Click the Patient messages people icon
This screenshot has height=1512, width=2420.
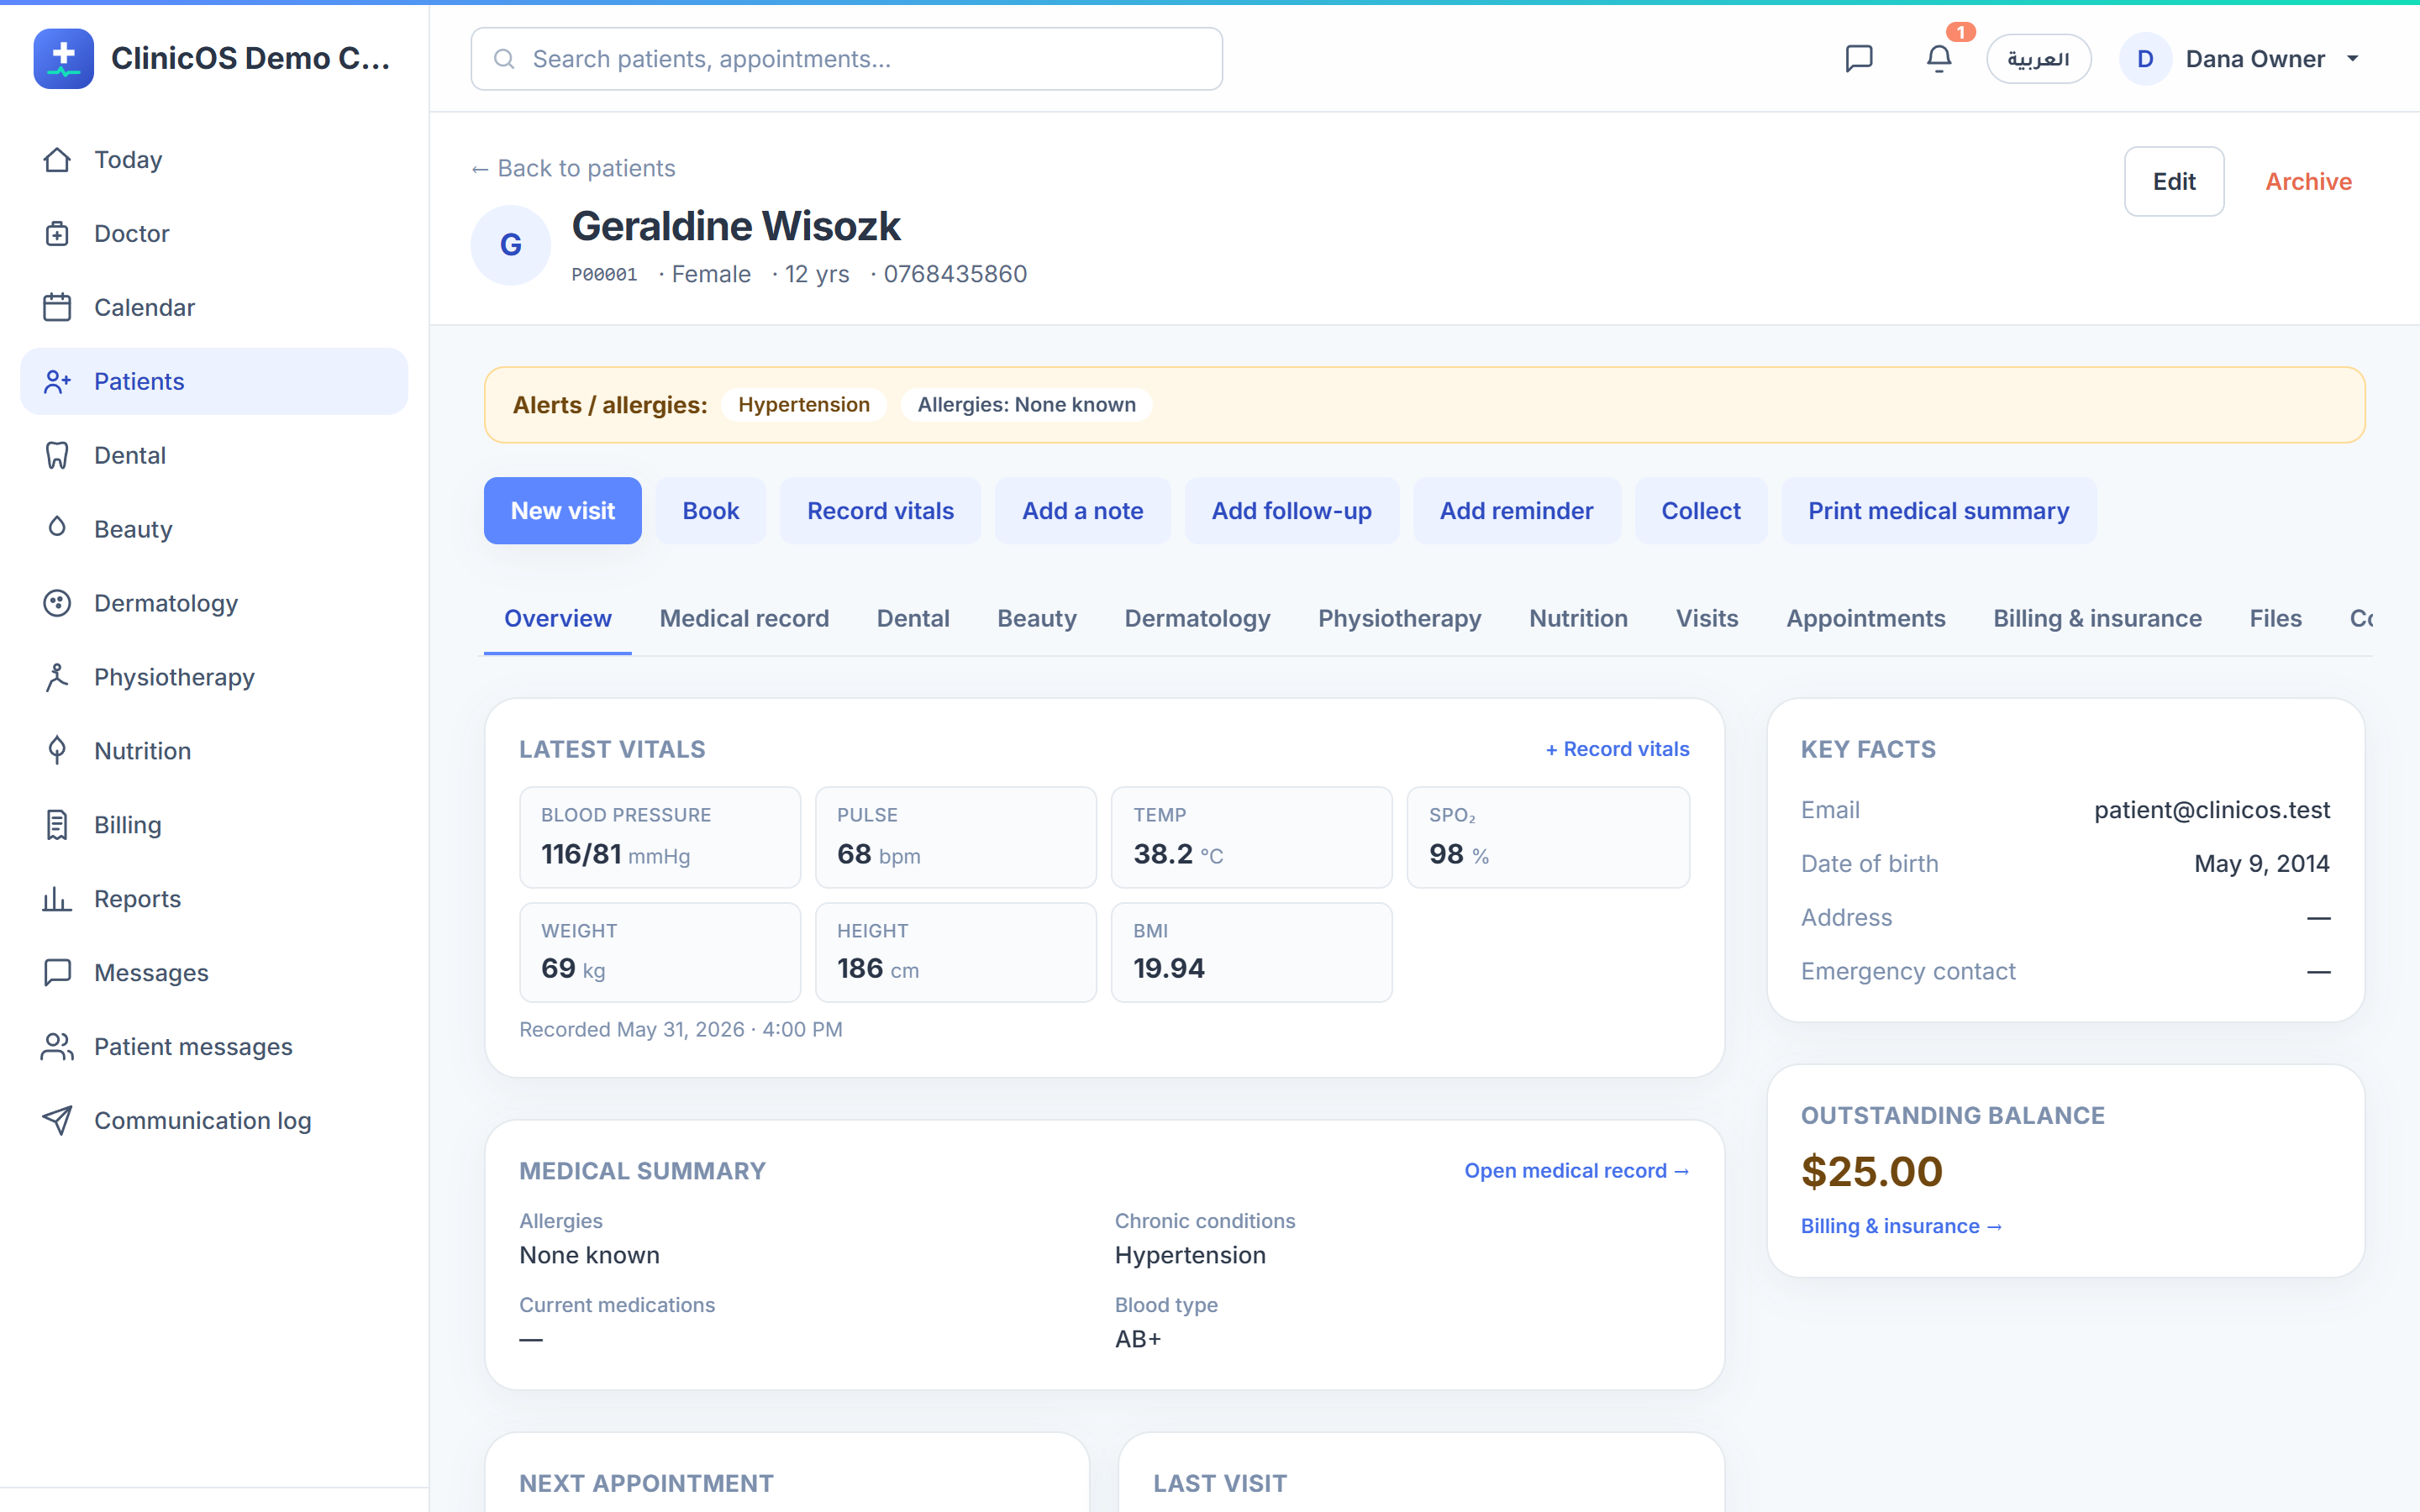[57, 1047]
